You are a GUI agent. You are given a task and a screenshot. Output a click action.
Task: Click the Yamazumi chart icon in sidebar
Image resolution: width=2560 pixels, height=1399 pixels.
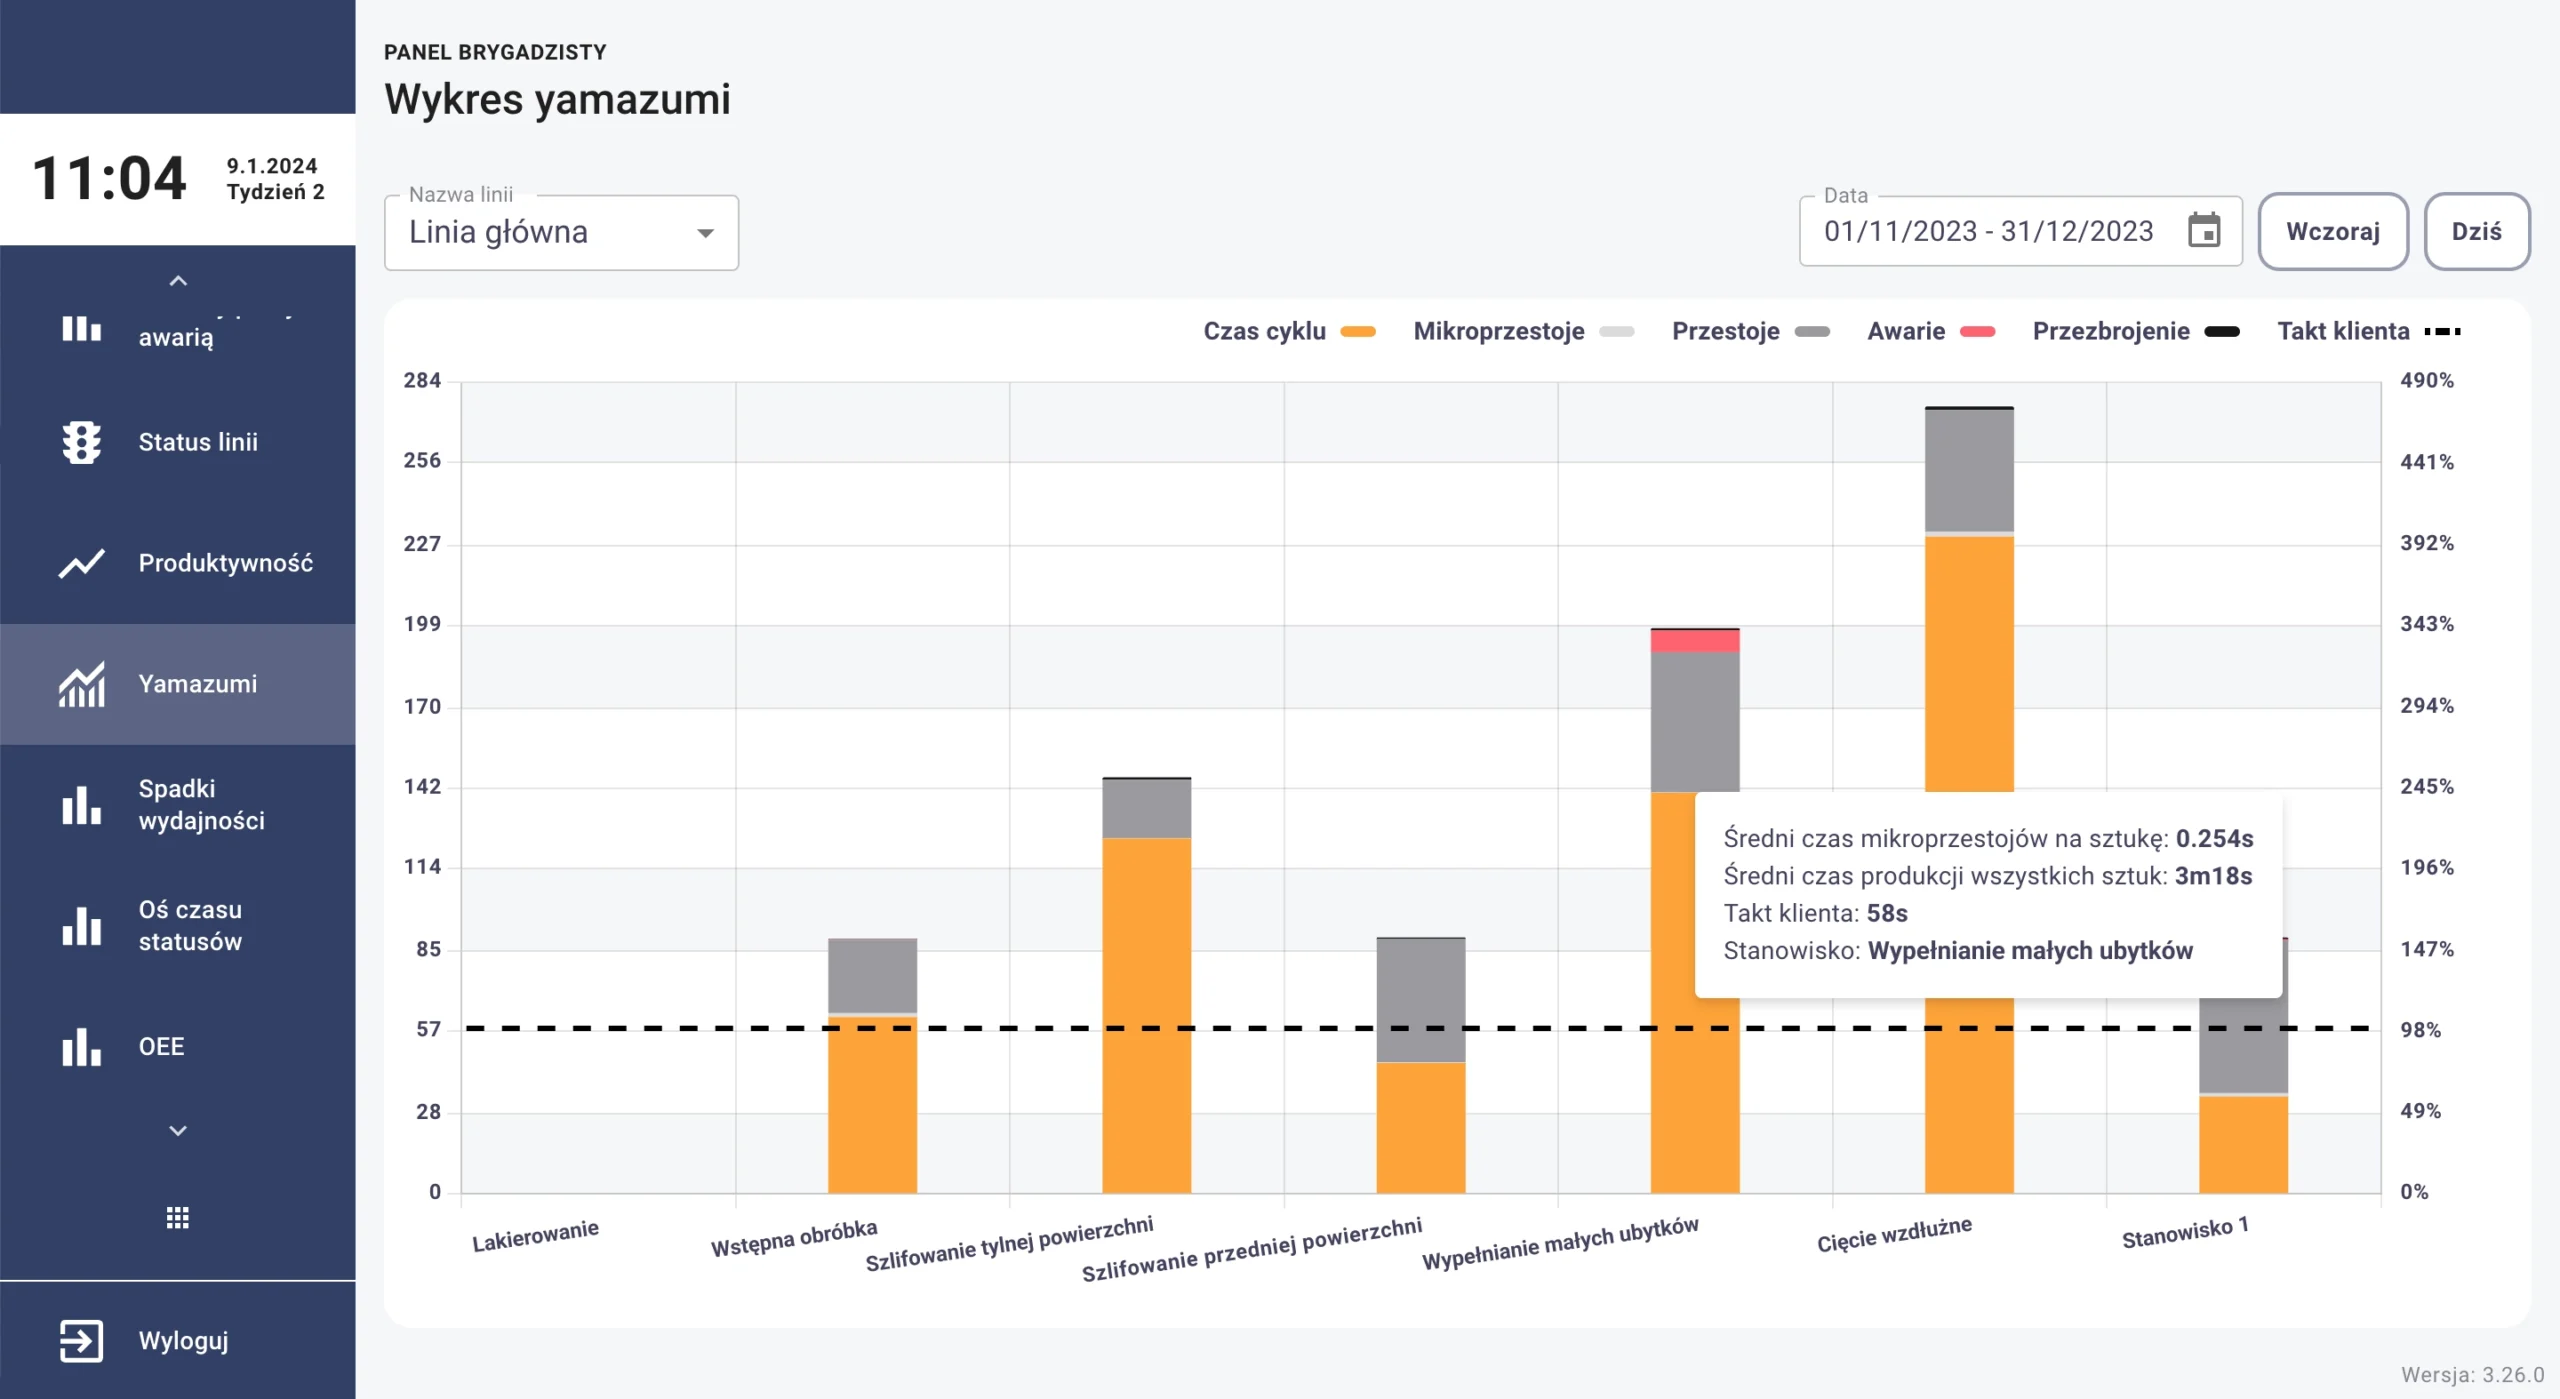(81, 684)
